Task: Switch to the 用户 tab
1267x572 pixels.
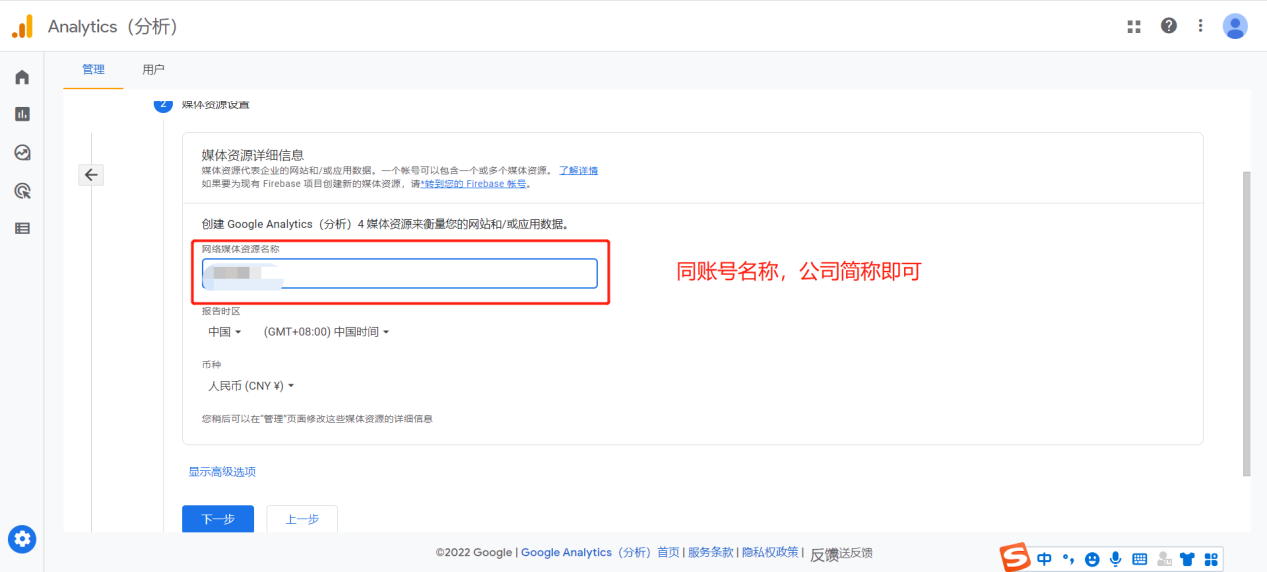Action: pos(153,70)
